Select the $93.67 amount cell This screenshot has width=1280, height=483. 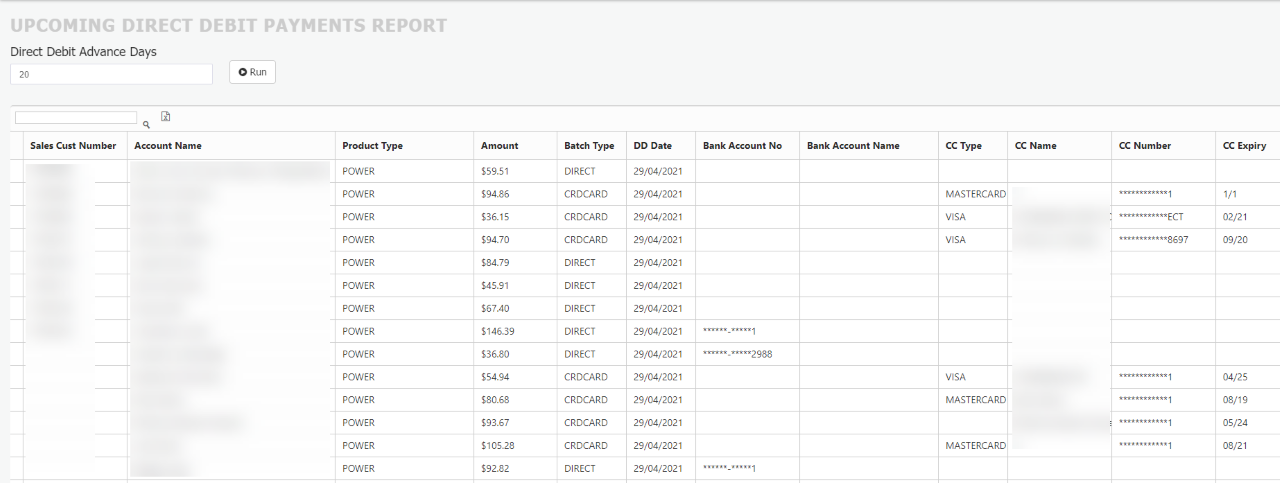[x=495, y=423]
